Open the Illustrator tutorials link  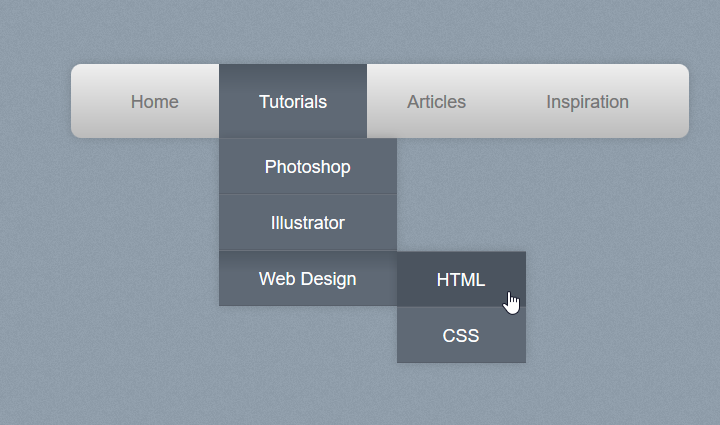(307, 223)
